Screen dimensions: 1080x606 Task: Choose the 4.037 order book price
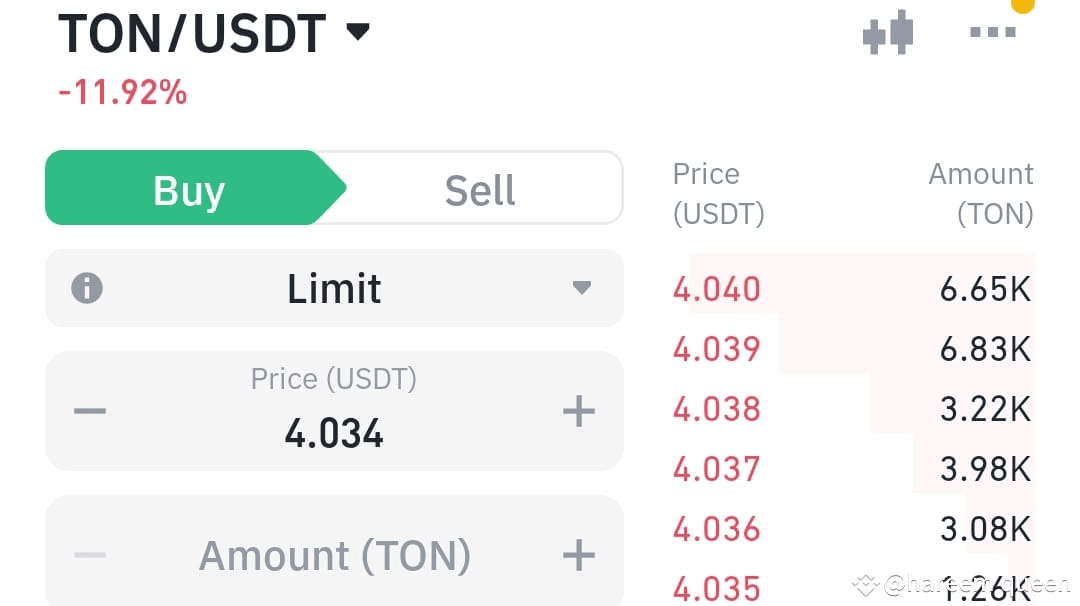[717, 468]
